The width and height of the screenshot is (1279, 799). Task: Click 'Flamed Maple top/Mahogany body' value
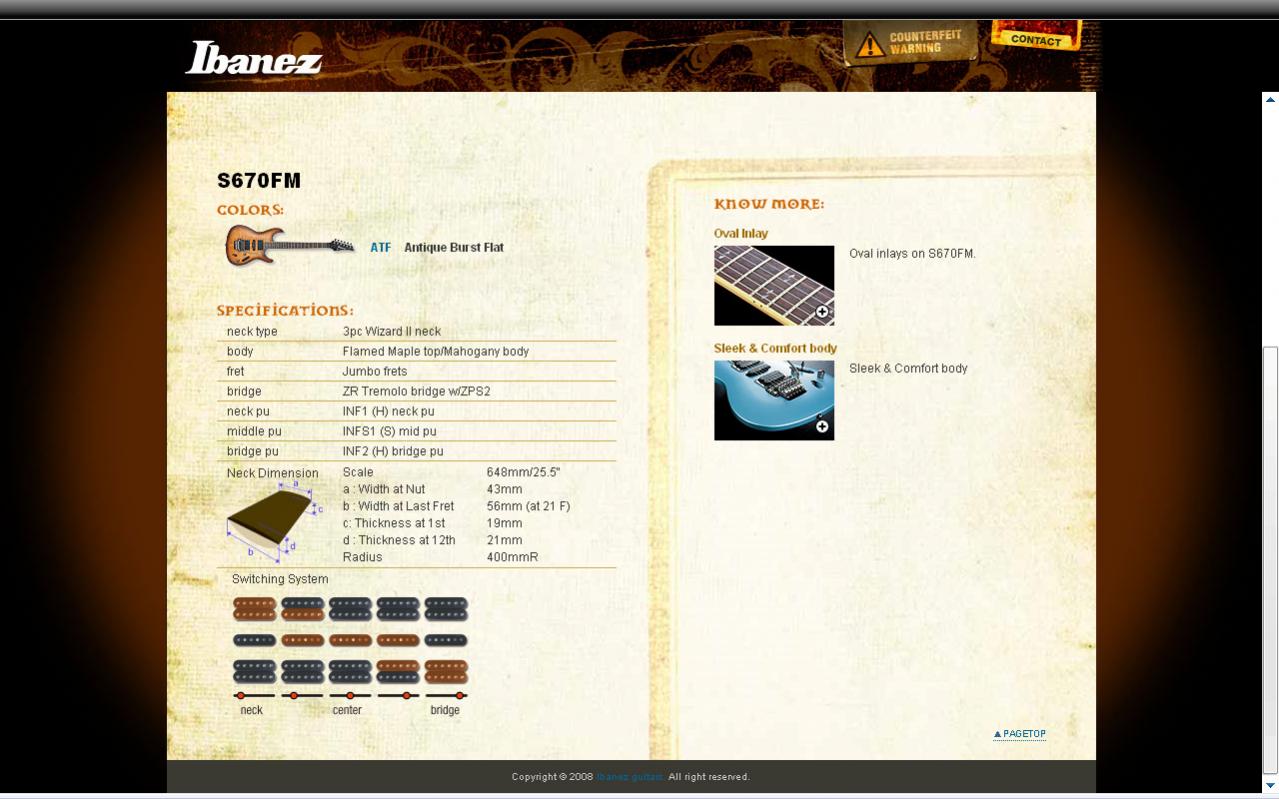[x=436, y=352]
